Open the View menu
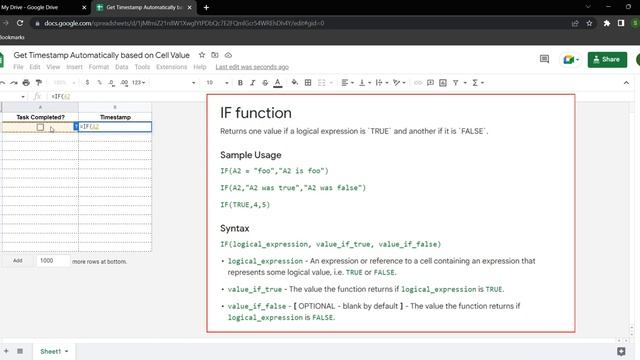Viewport: 640px width, 360px height. [x=53, y=67]
